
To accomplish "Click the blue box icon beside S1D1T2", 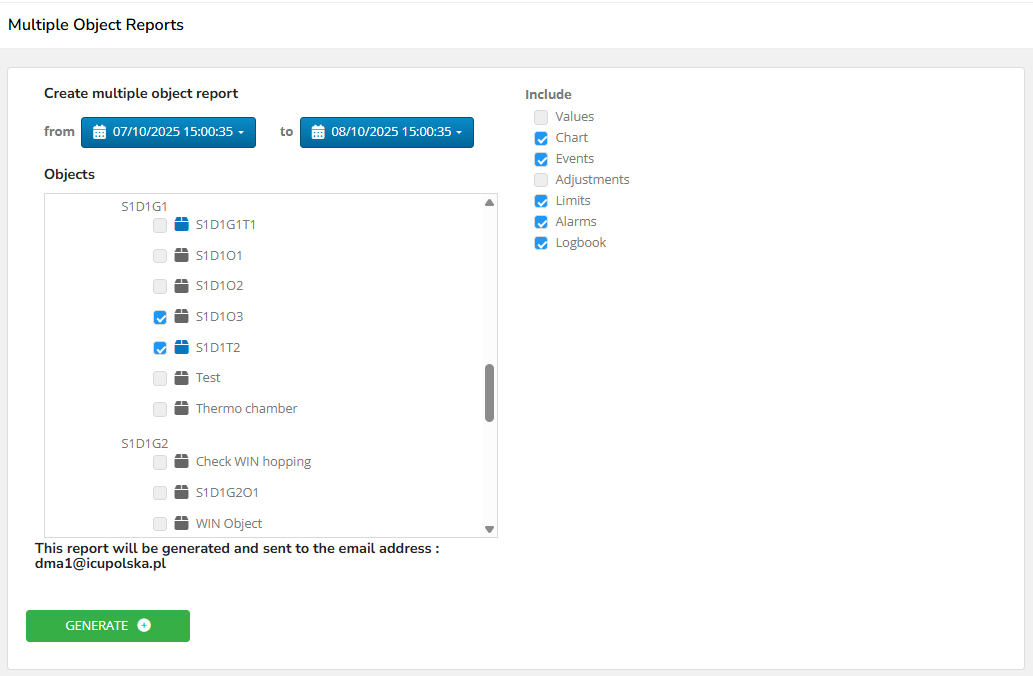I will [181, 348].
